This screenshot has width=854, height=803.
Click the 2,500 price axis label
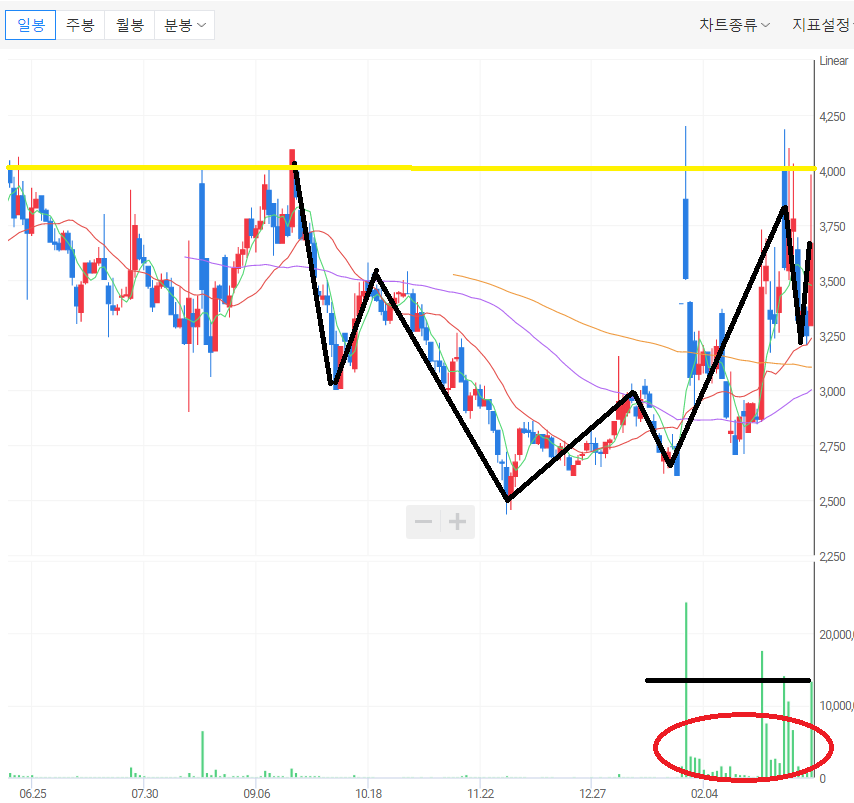[832, 502]
